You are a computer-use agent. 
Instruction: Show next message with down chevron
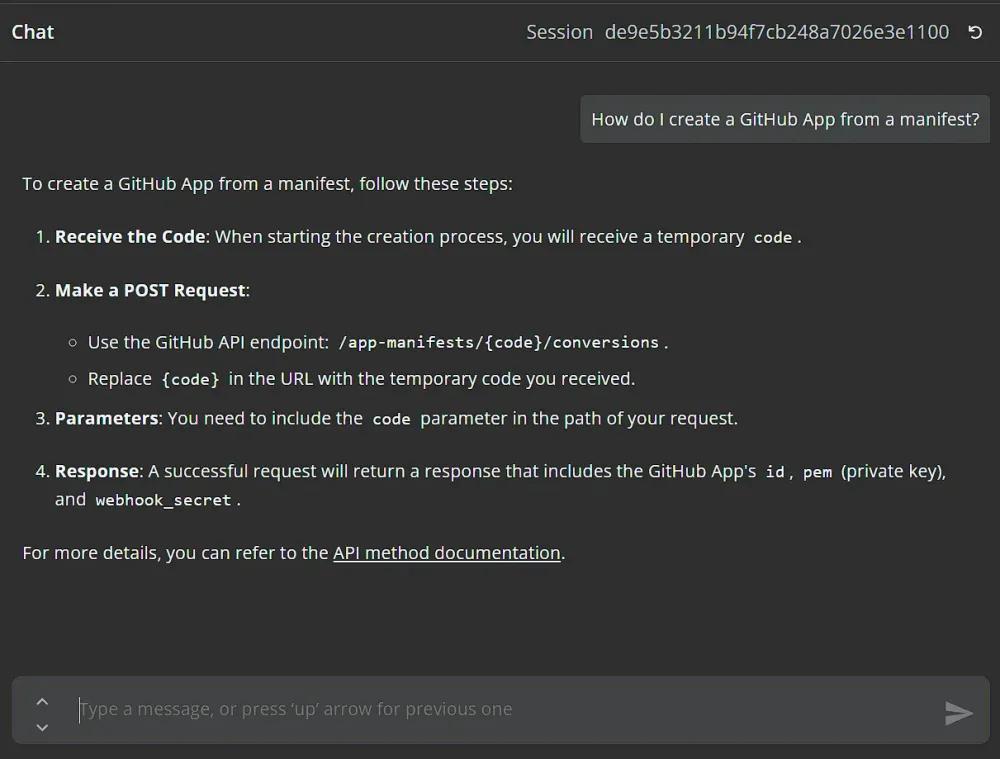(x=42, y=727)
